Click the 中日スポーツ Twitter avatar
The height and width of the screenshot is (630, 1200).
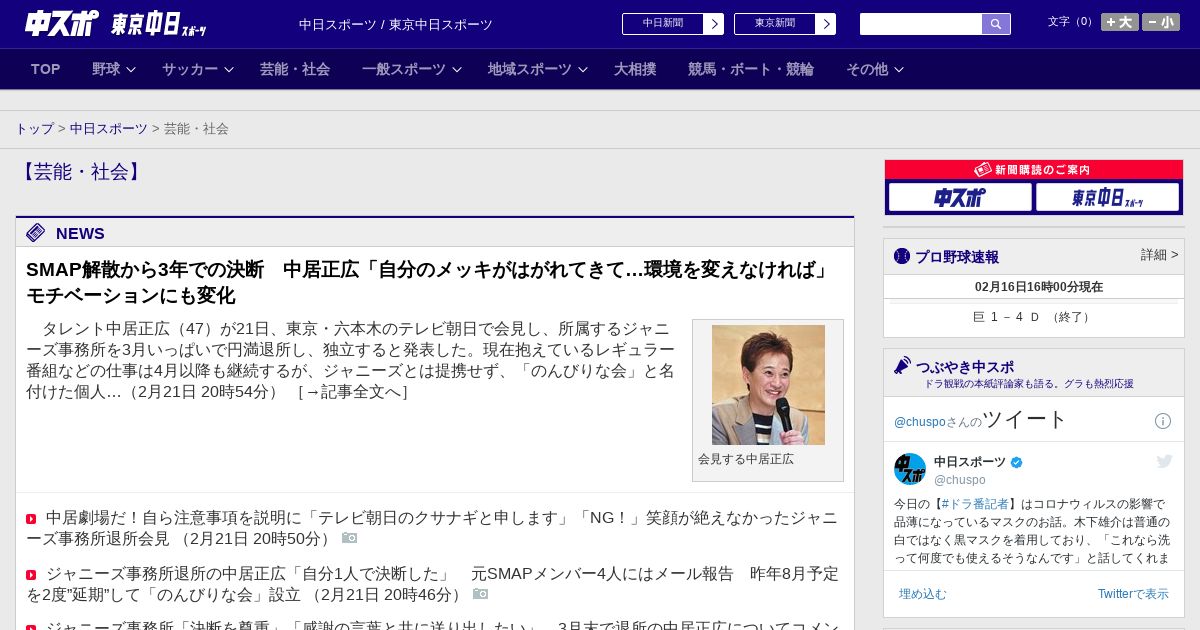[x=910, y=469]
